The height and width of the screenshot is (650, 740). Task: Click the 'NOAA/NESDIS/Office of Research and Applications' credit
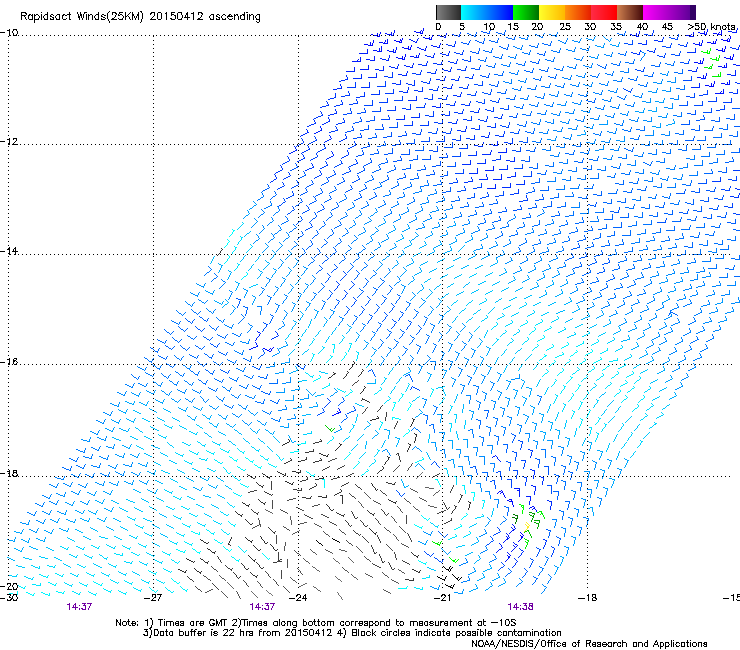(589, 644)
